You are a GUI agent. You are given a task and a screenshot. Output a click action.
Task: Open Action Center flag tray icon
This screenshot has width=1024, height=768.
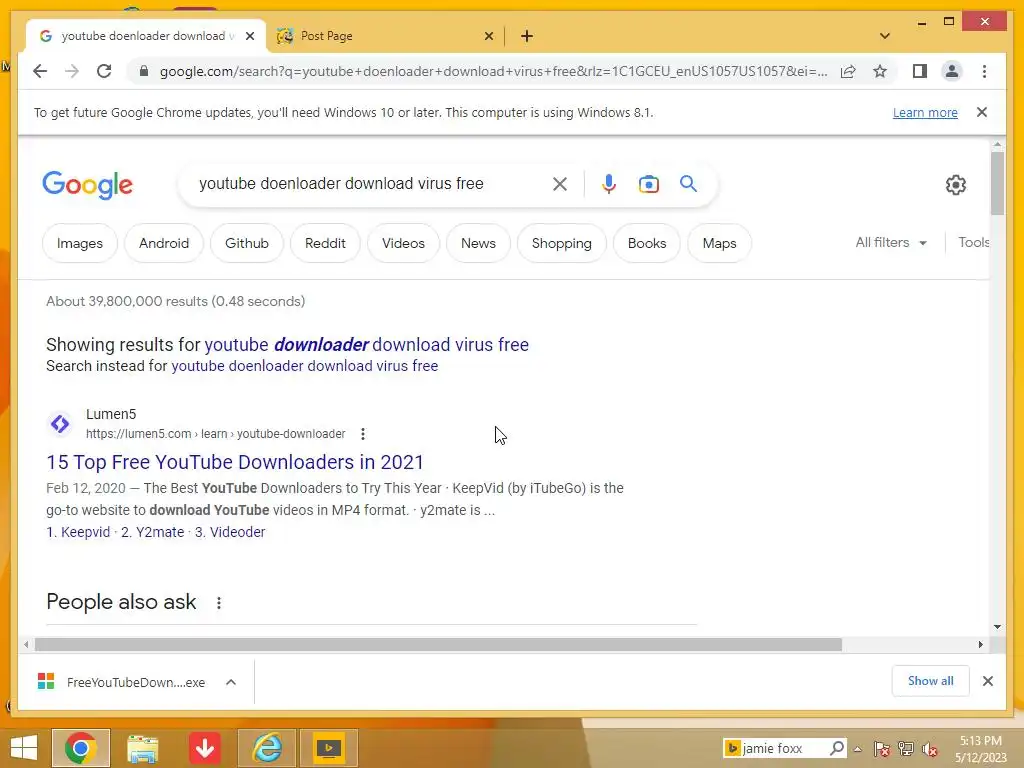pos(882,749)
